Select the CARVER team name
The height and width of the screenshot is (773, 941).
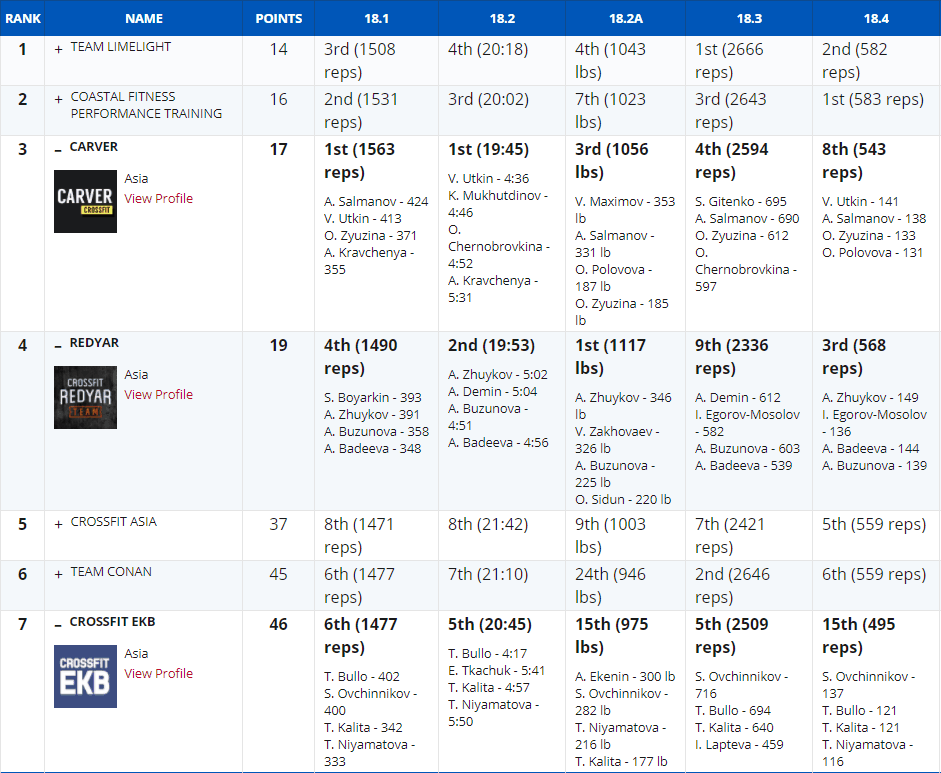94,147
